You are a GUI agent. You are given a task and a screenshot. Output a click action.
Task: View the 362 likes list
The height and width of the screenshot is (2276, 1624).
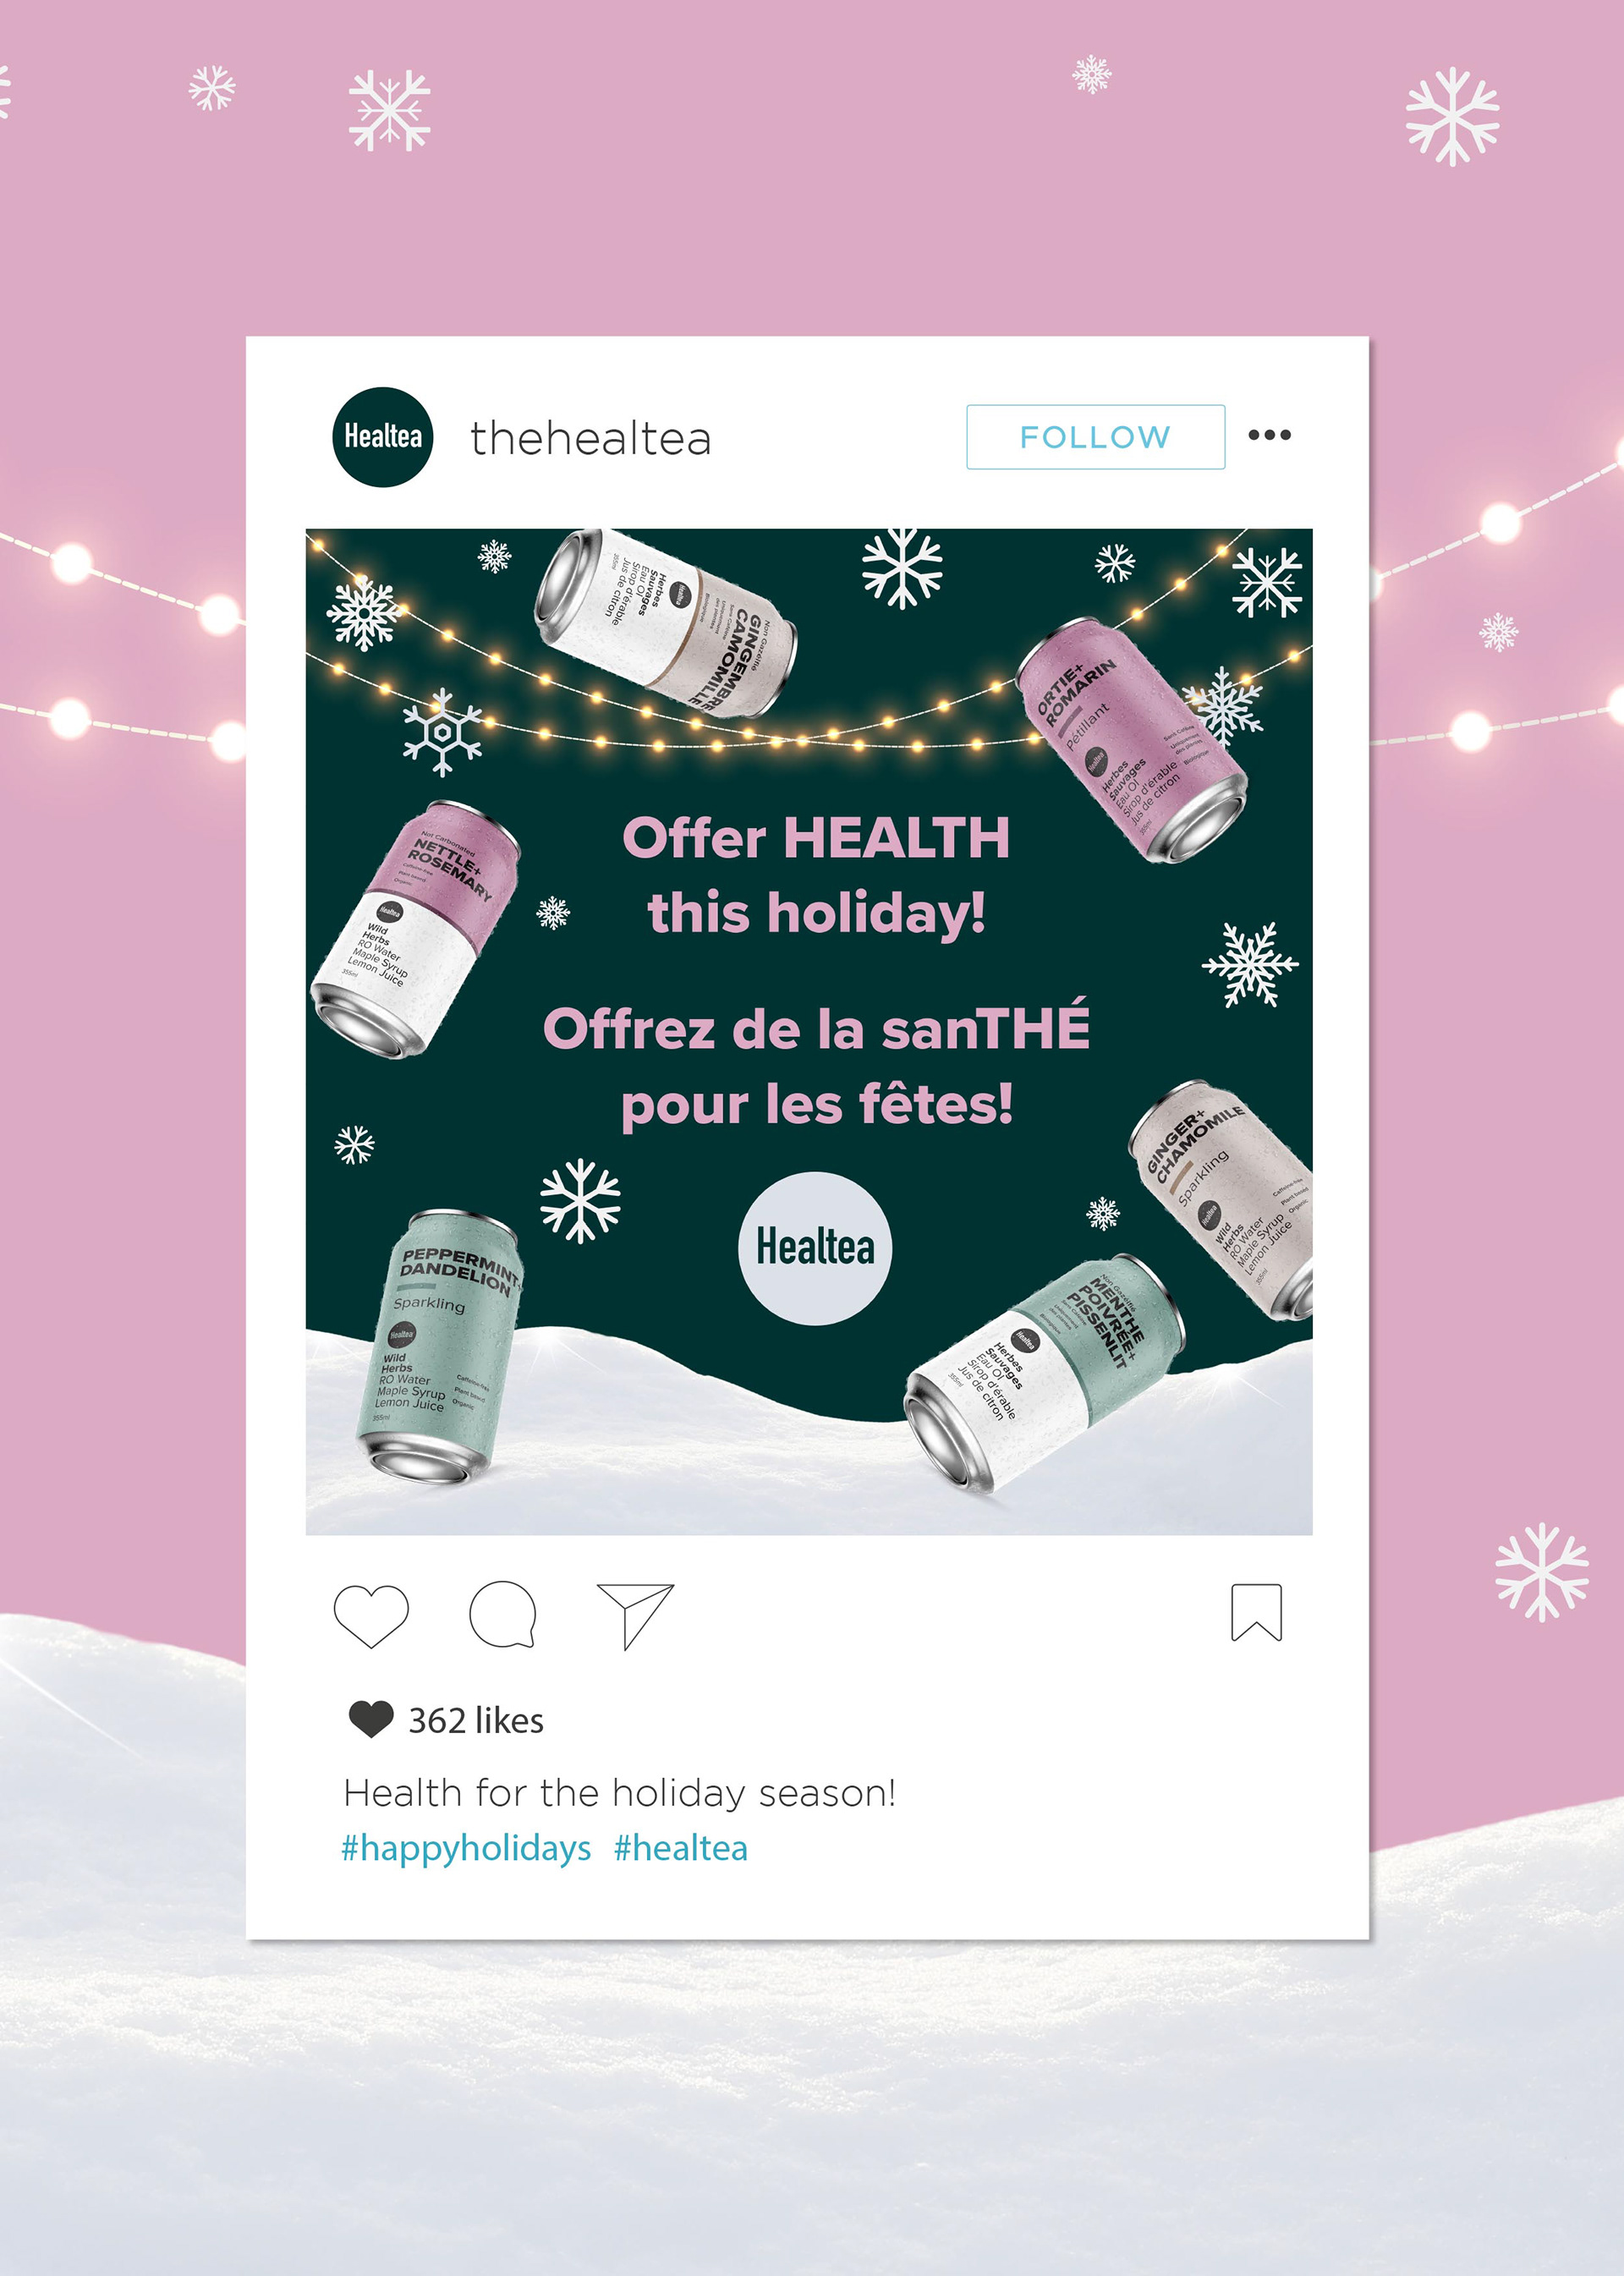click(x=476, y=1720)
